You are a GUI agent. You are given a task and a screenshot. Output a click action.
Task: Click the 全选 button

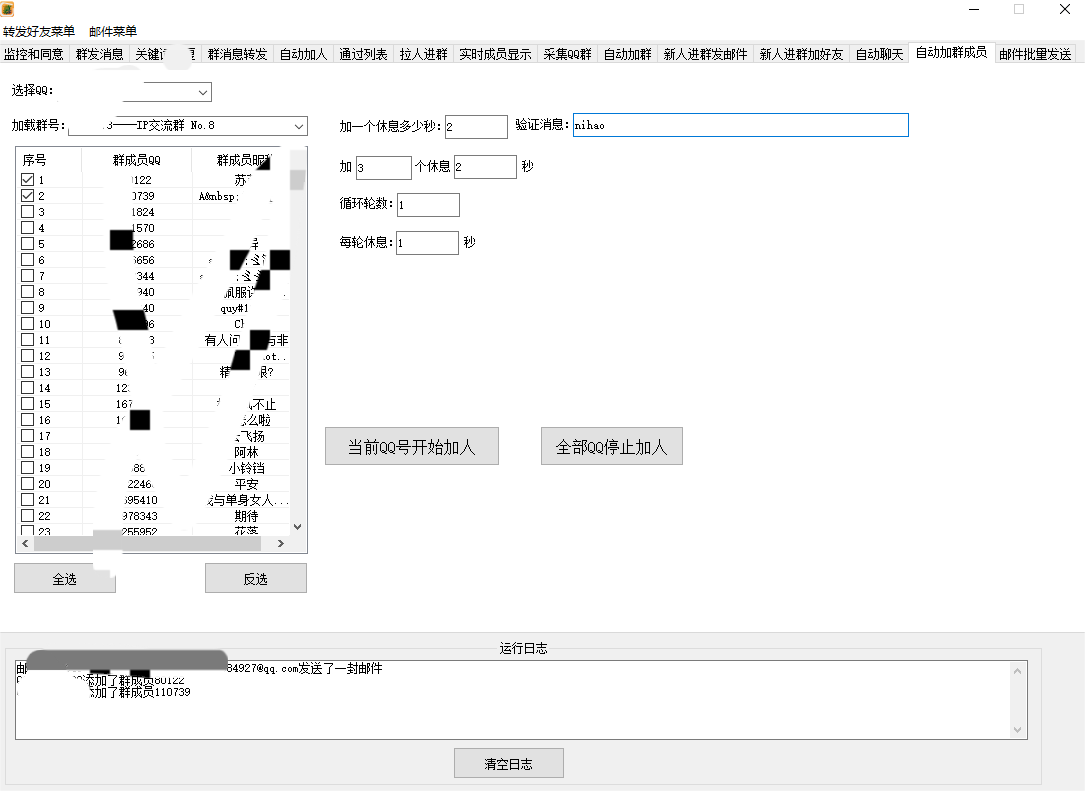tap(65, 579)
